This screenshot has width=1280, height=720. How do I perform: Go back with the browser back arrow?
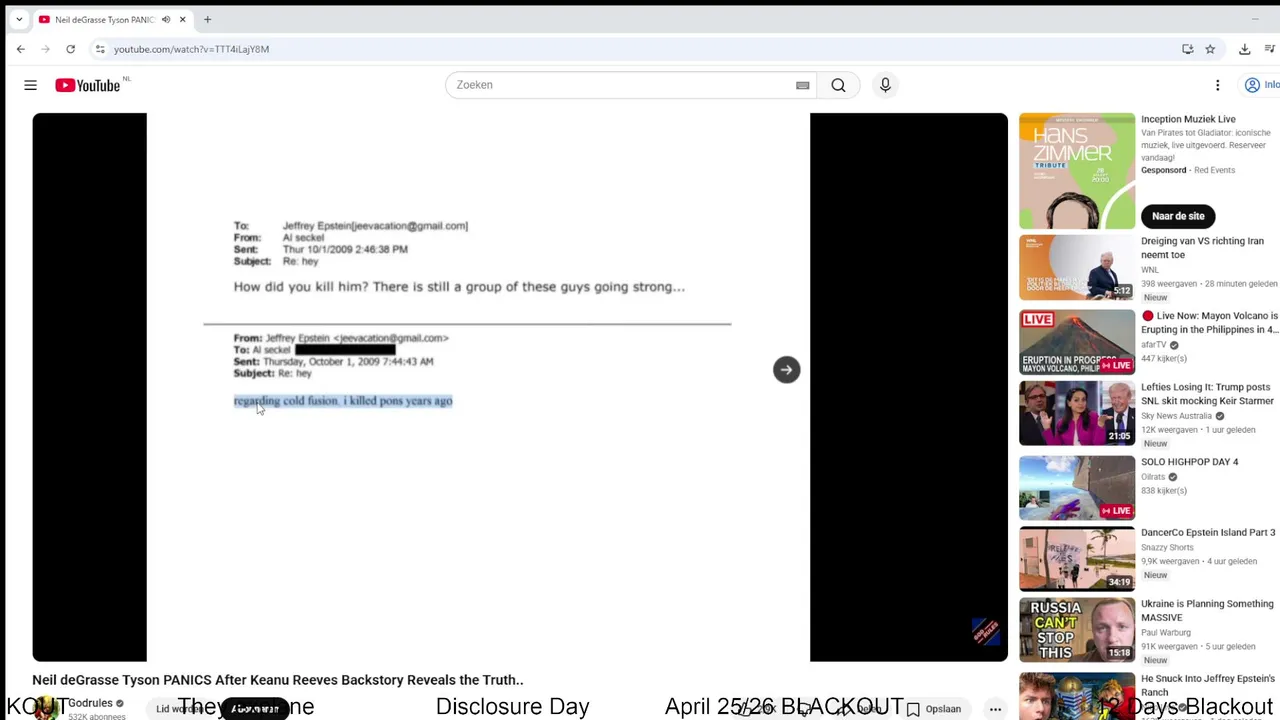coord(20,49)
